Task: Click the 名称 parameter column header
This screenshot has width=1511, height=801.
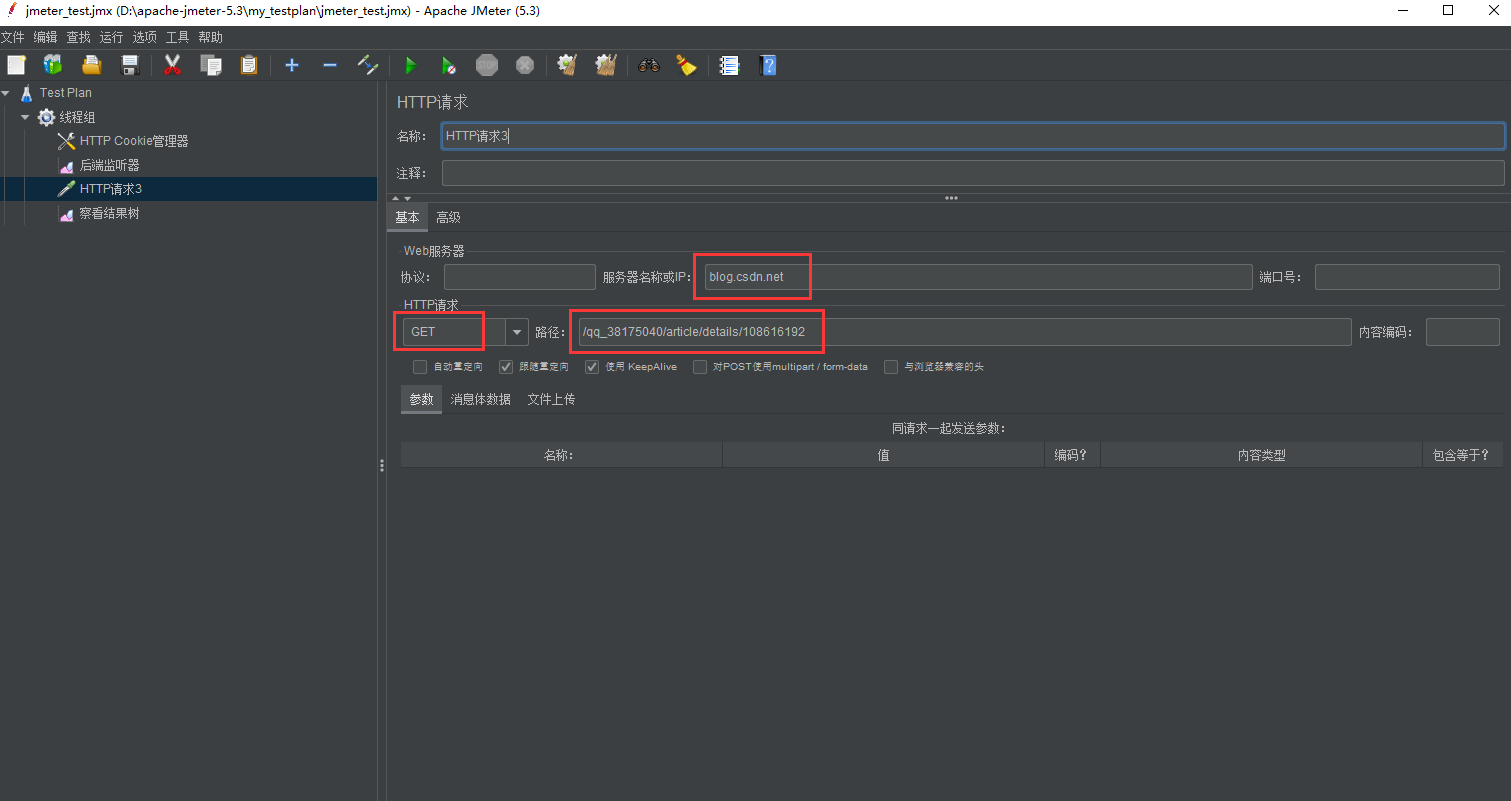Action: (x=561, y=455)
